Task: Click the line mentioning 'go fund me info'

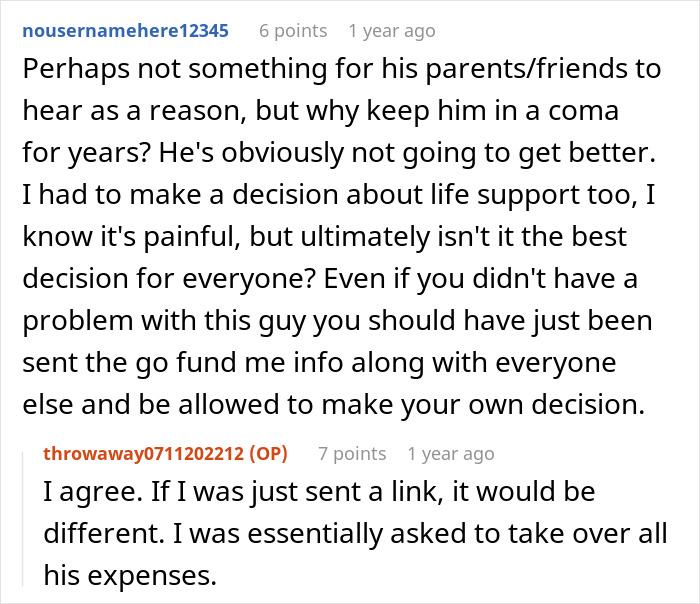Action: pos(319,362)
